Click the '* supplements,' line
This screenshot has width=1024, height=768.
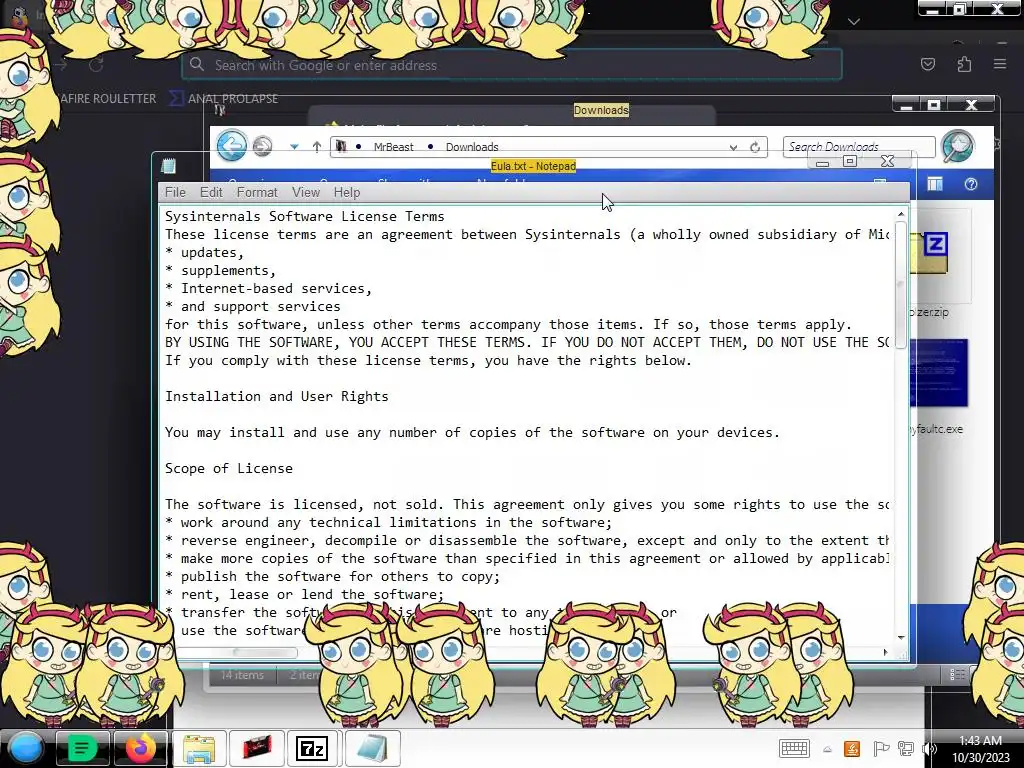(x=220, y=270)
